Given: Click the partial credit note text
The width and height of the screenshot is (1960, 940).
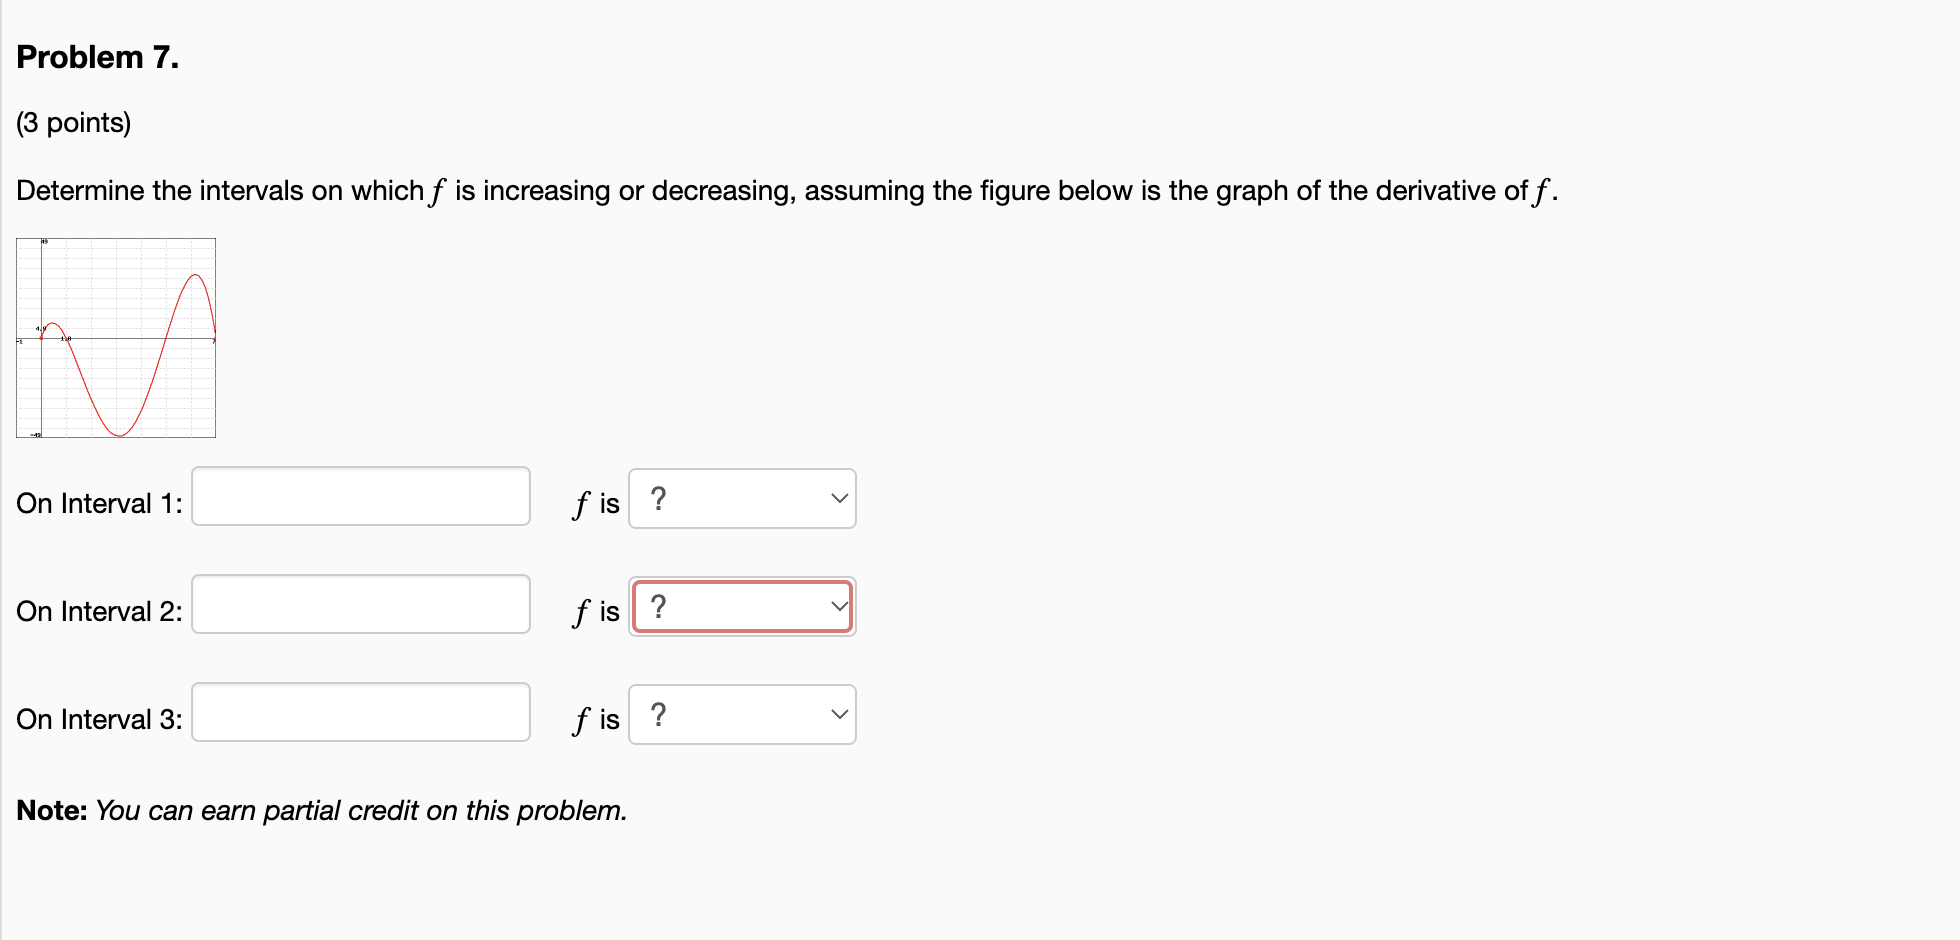Looking at the screenshot, I should [320, 811].
